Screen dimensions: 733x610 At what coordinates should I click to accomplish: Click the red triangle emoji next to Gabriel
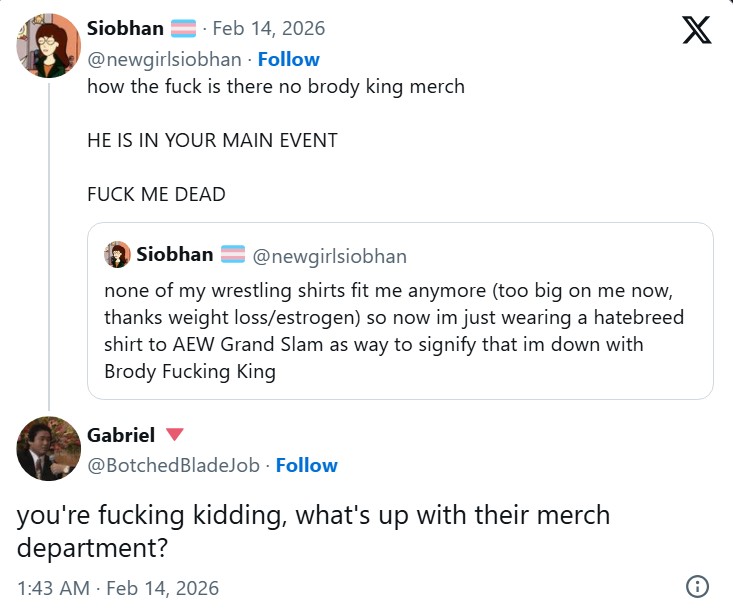click(174, 435)
